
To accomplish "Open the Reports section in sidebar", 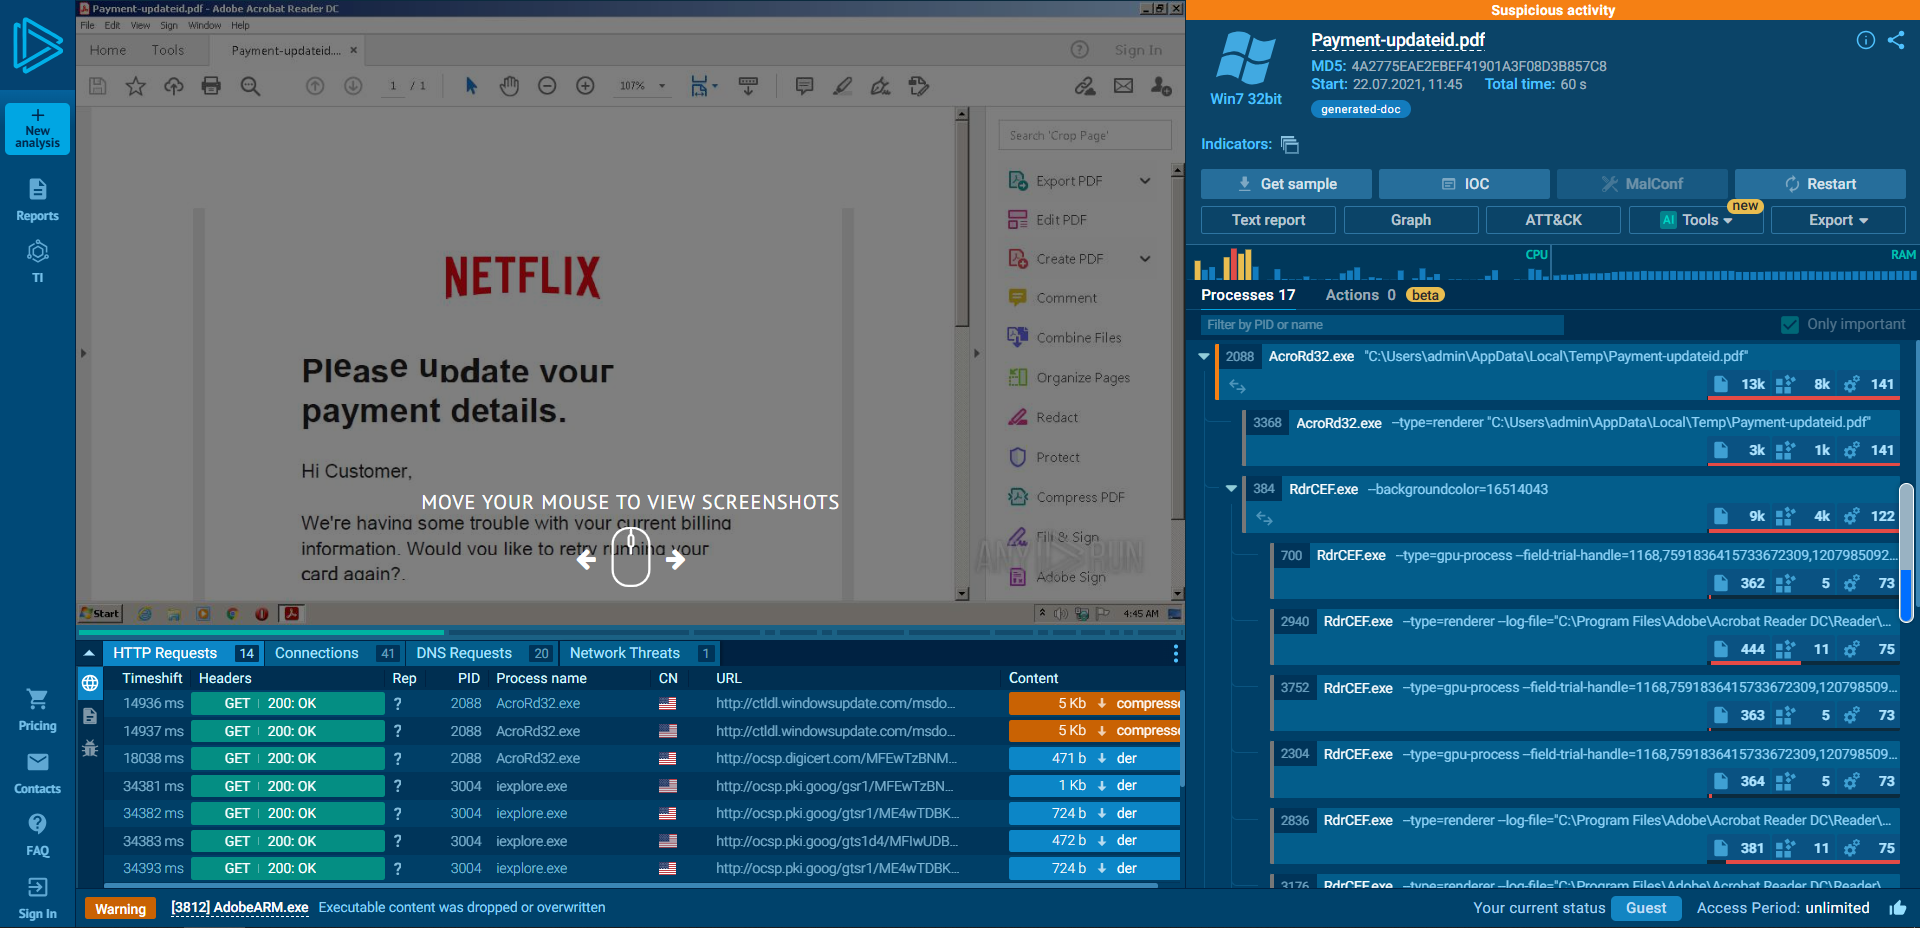I will [37, 199].
